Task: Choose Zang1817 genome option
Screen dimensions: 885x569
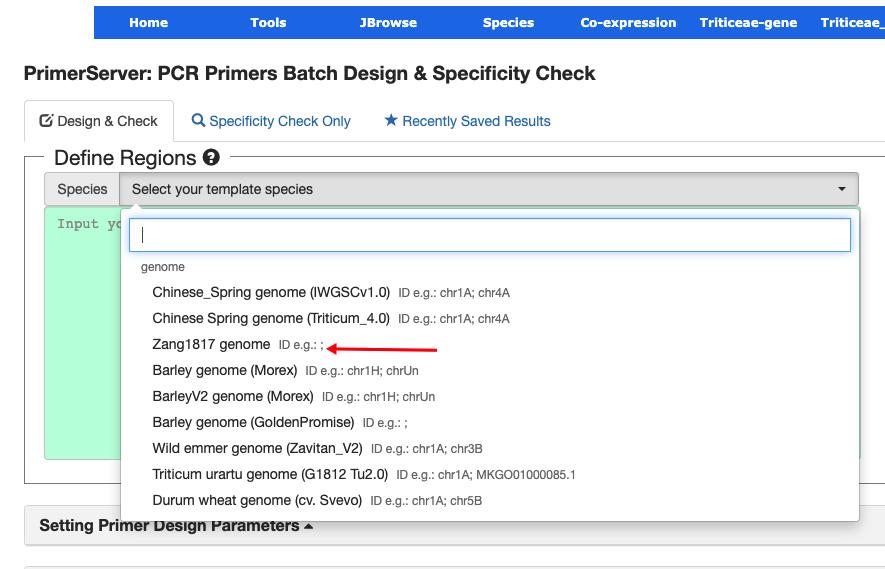Action: pyautogui.click(x=211, y=345)
